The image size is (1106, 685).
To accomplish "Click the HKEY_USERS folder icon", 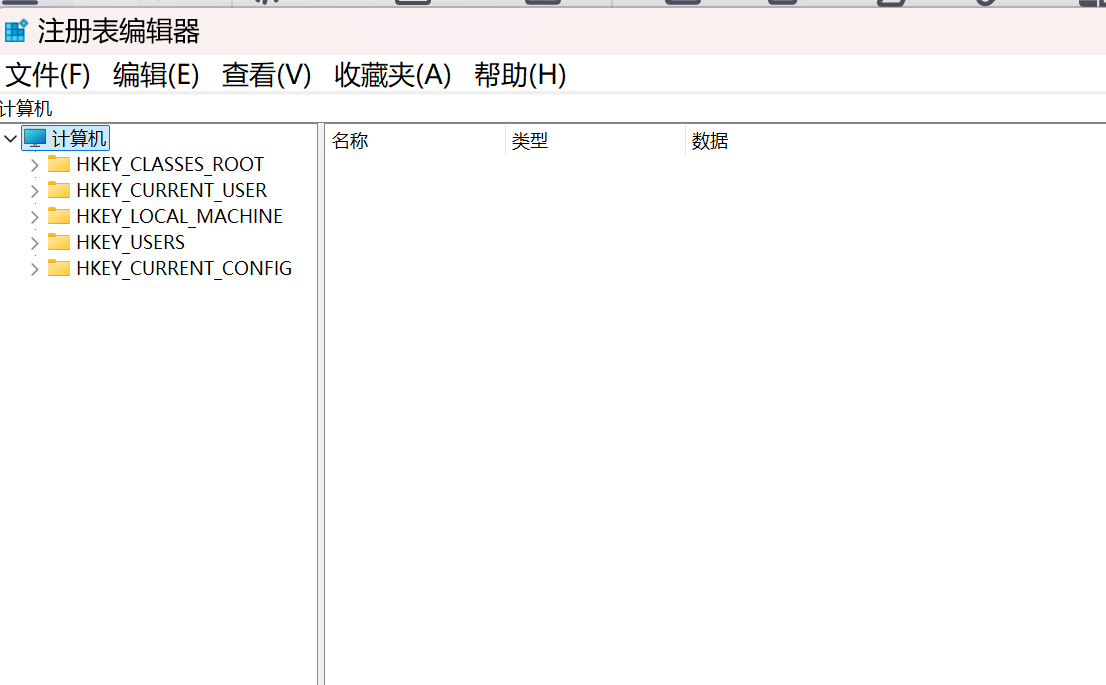I will (59, 243).
